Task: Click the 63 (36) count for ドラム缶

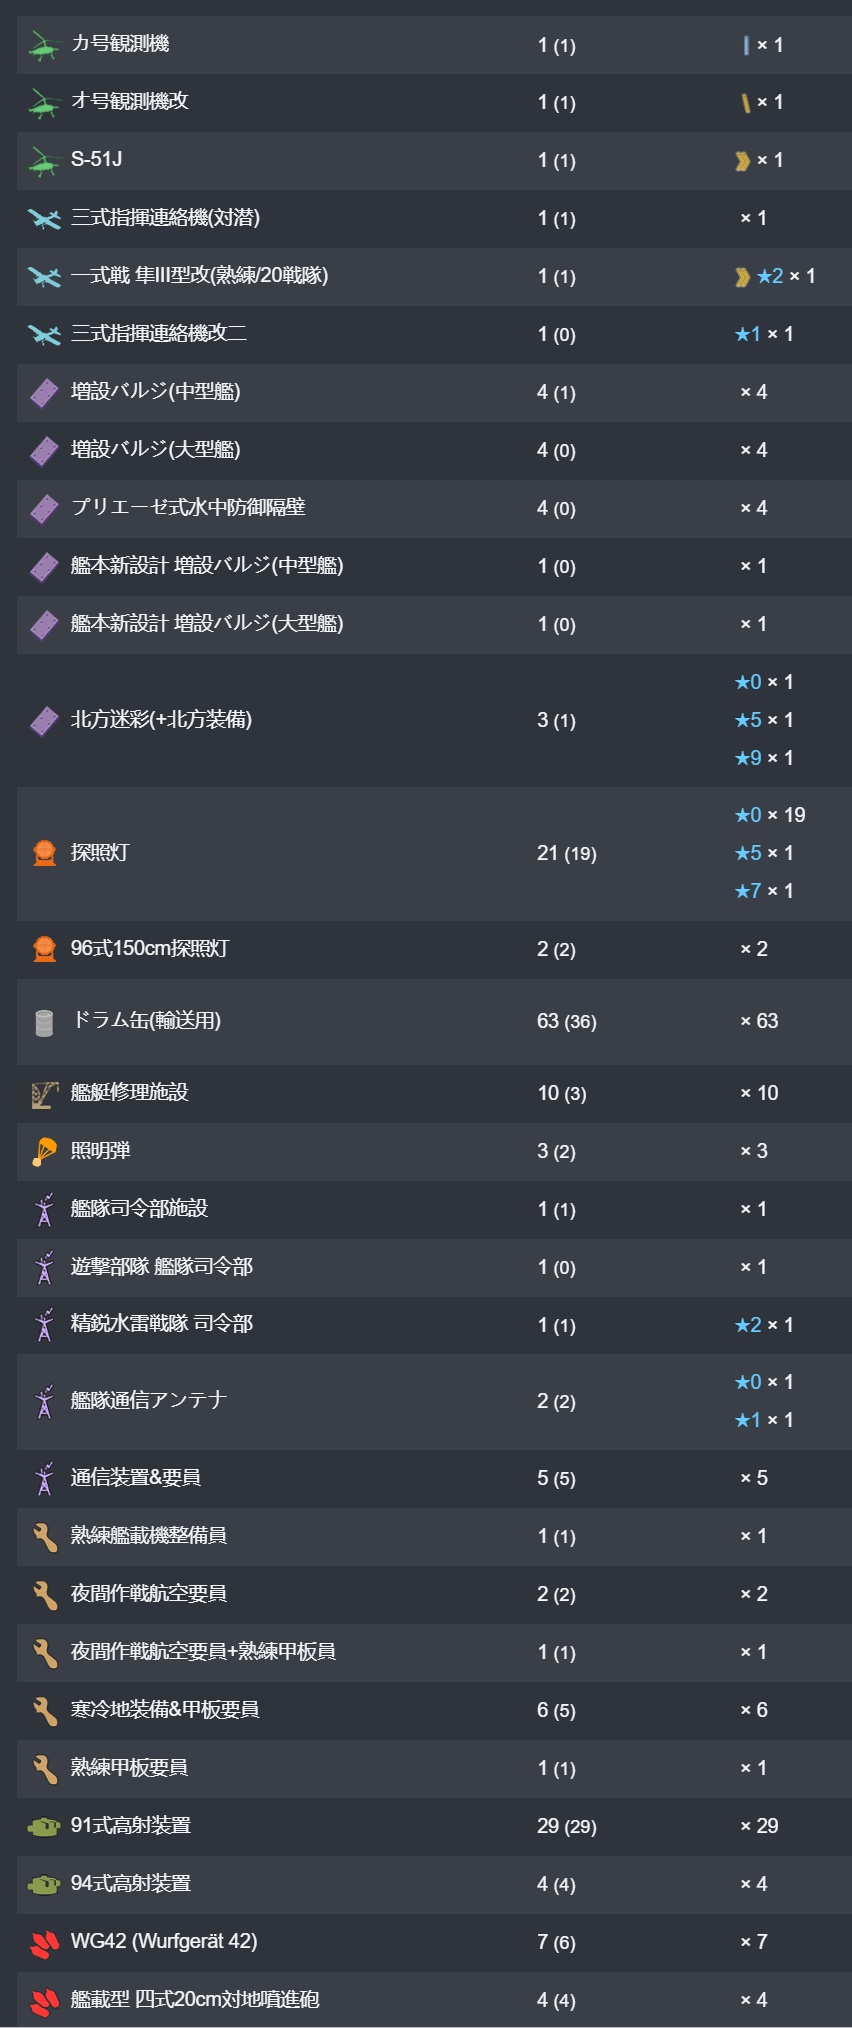Action: point(566,1022)
